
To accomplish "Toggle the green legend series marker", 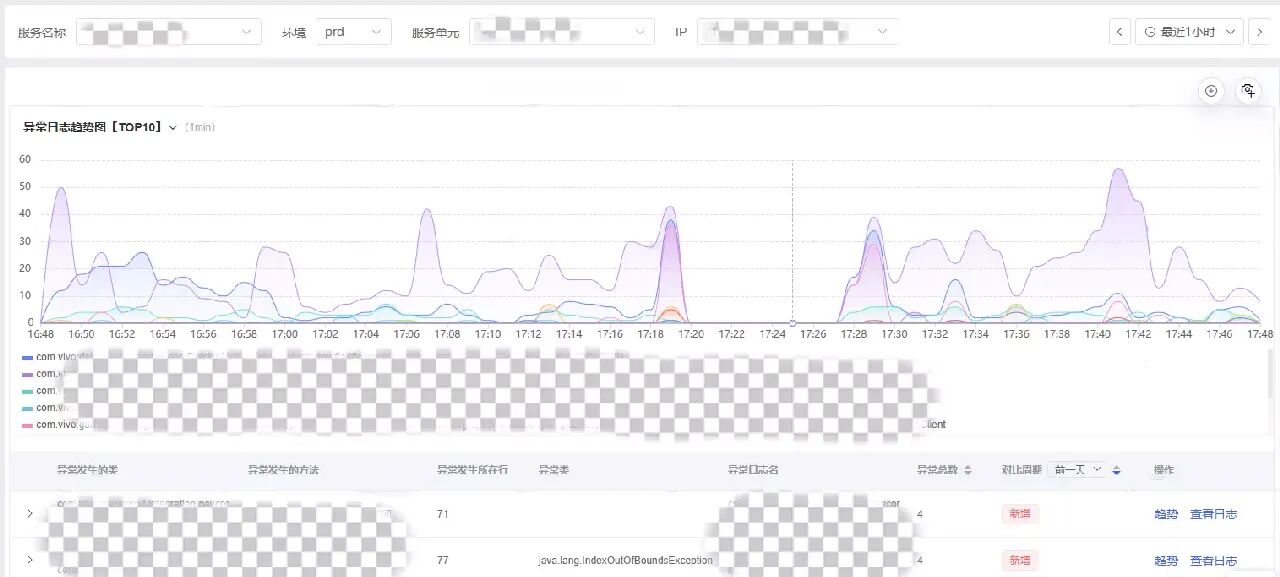I will pyautogui.click(x=27, y=391).
